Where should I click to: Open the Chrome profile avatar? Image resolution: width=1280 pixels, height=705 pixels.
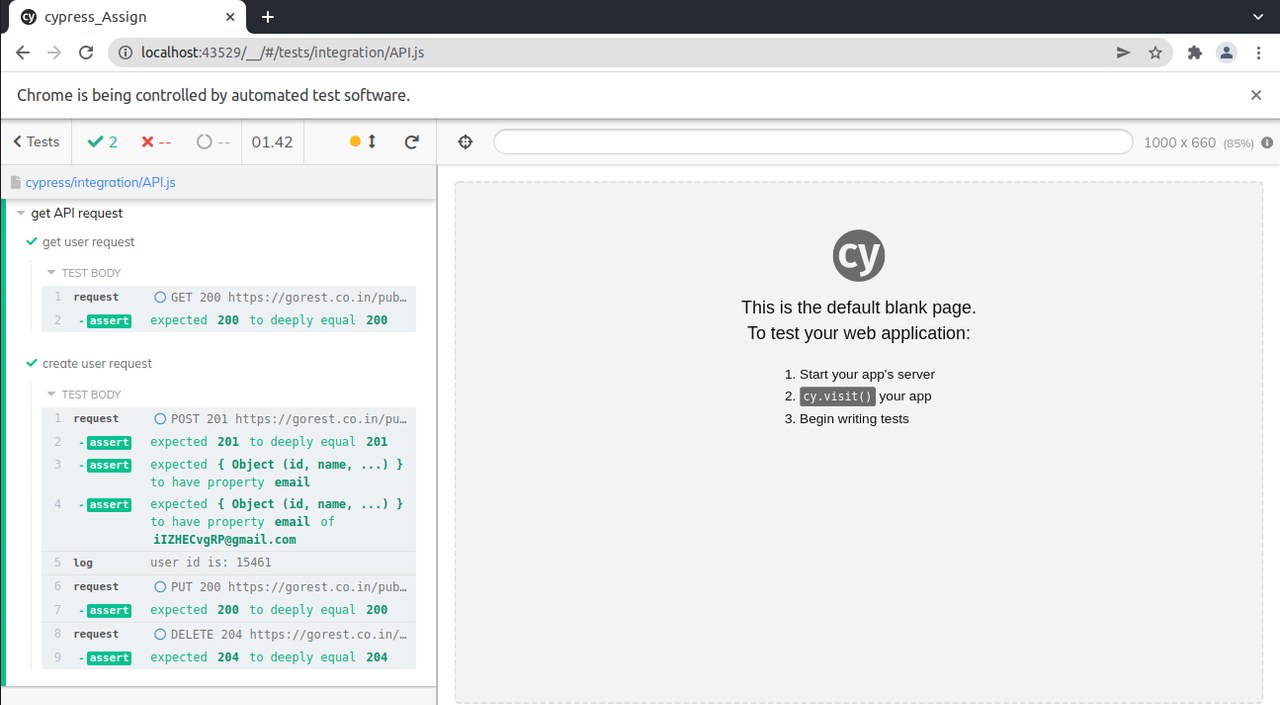tap(1226, 52)
